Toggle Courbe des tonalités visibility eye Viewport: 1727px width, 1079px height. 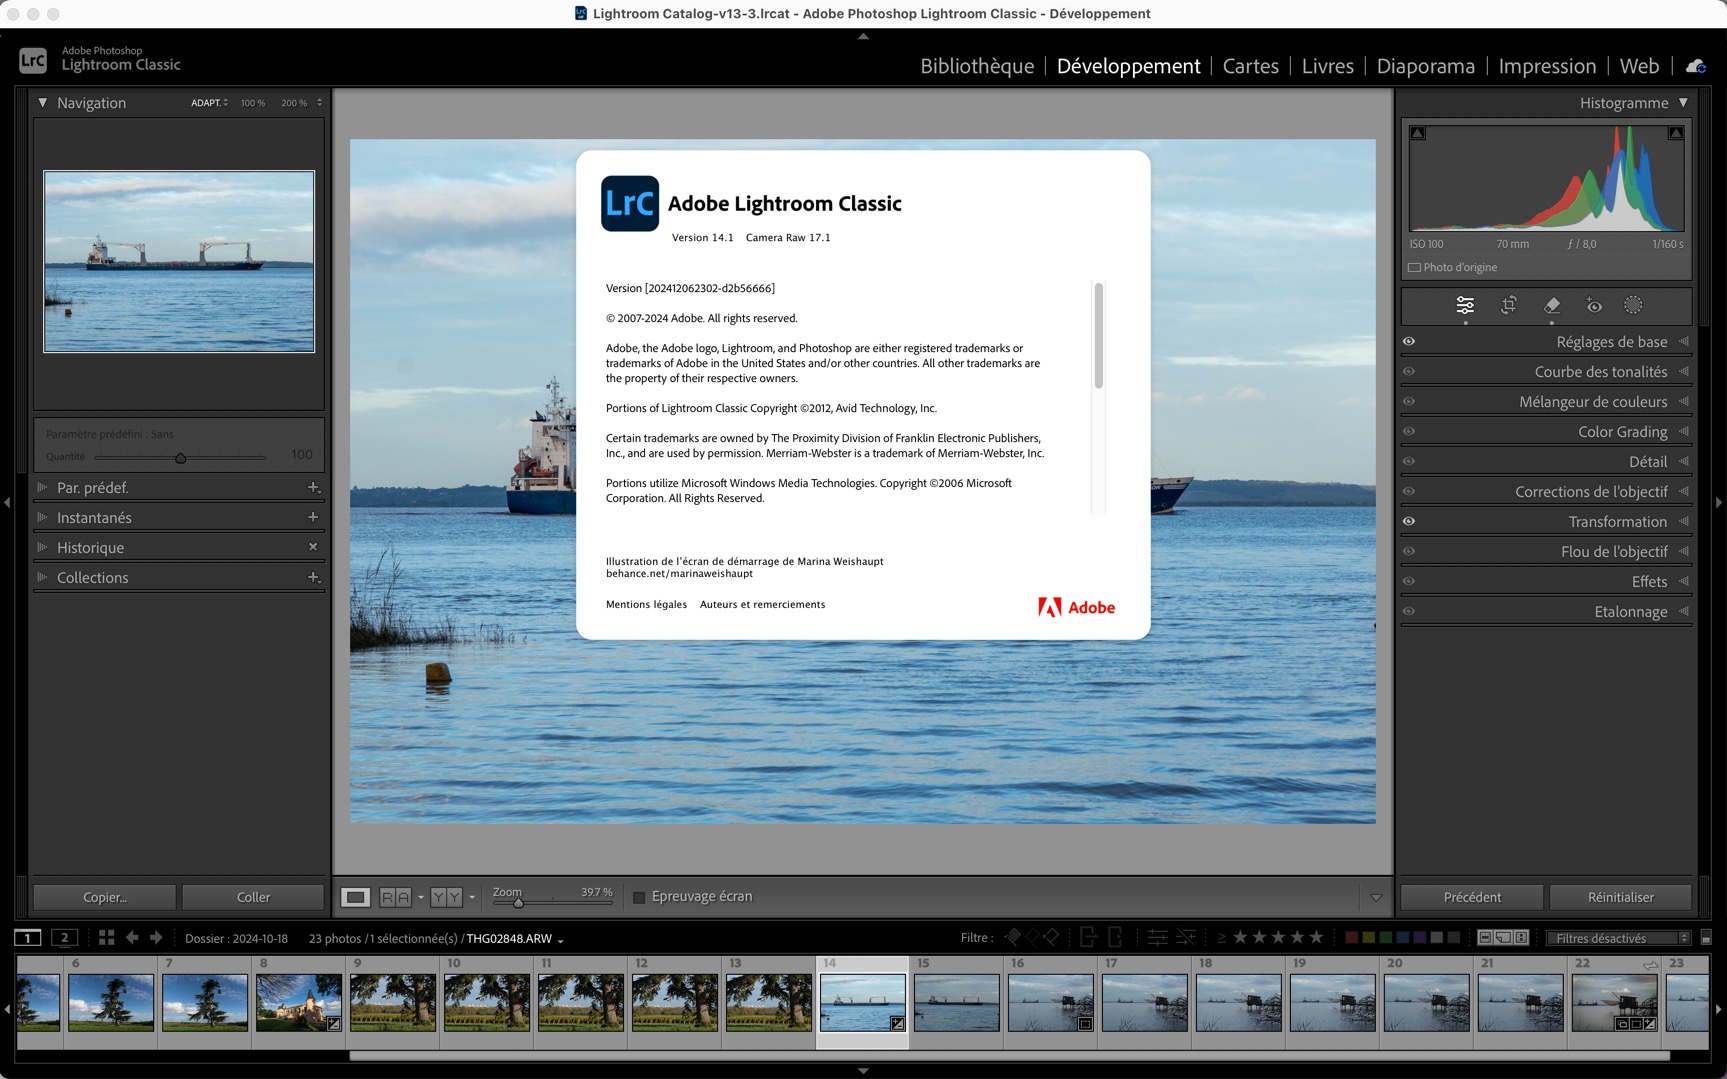tap(1409, 372)
